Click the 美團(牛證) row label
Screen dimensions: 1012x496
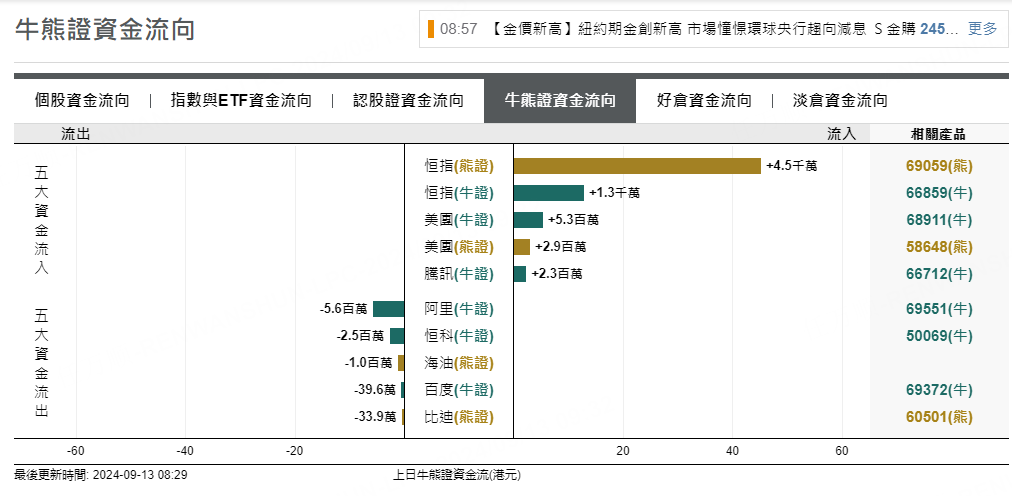(458, 220)
